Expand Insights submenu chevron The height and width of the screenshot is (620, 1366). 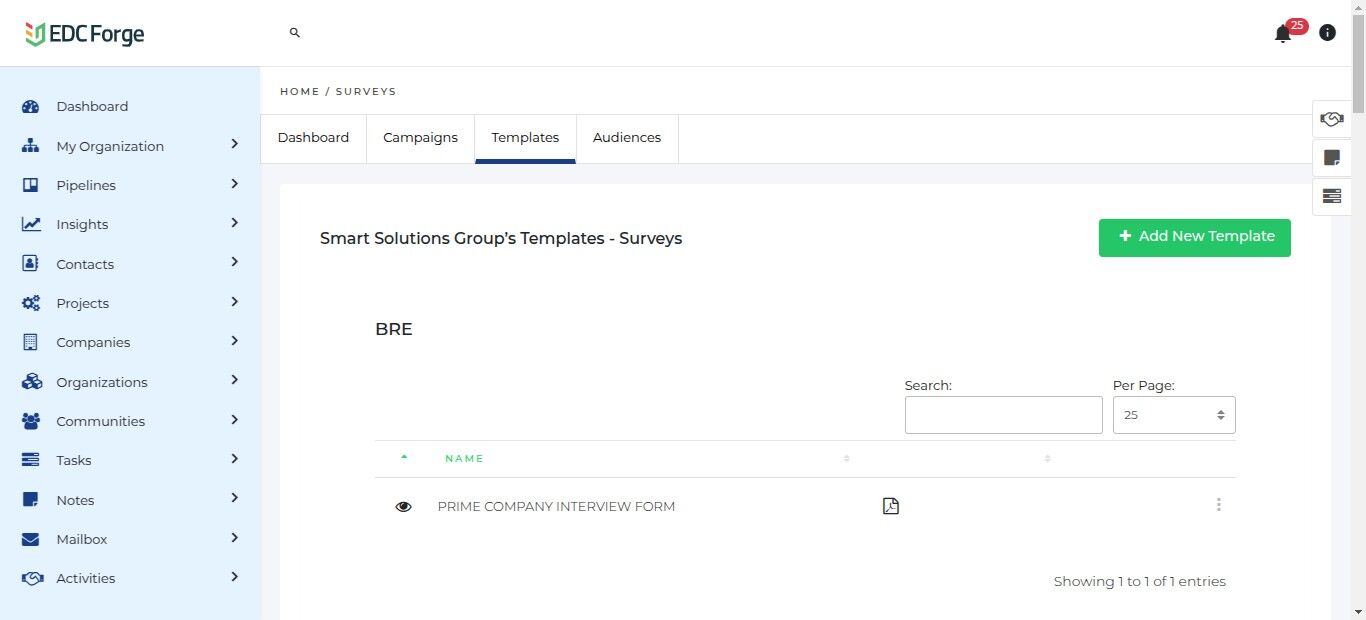point(234,223)
